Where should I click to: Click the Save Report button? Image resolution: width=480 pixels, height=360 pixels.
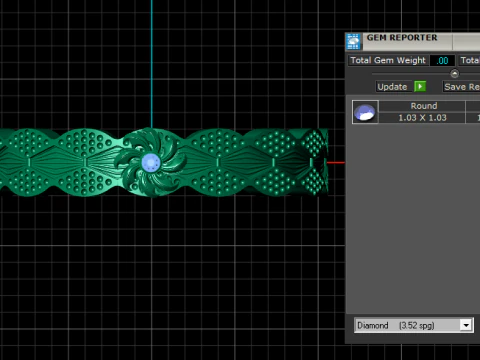coord(461,87)
